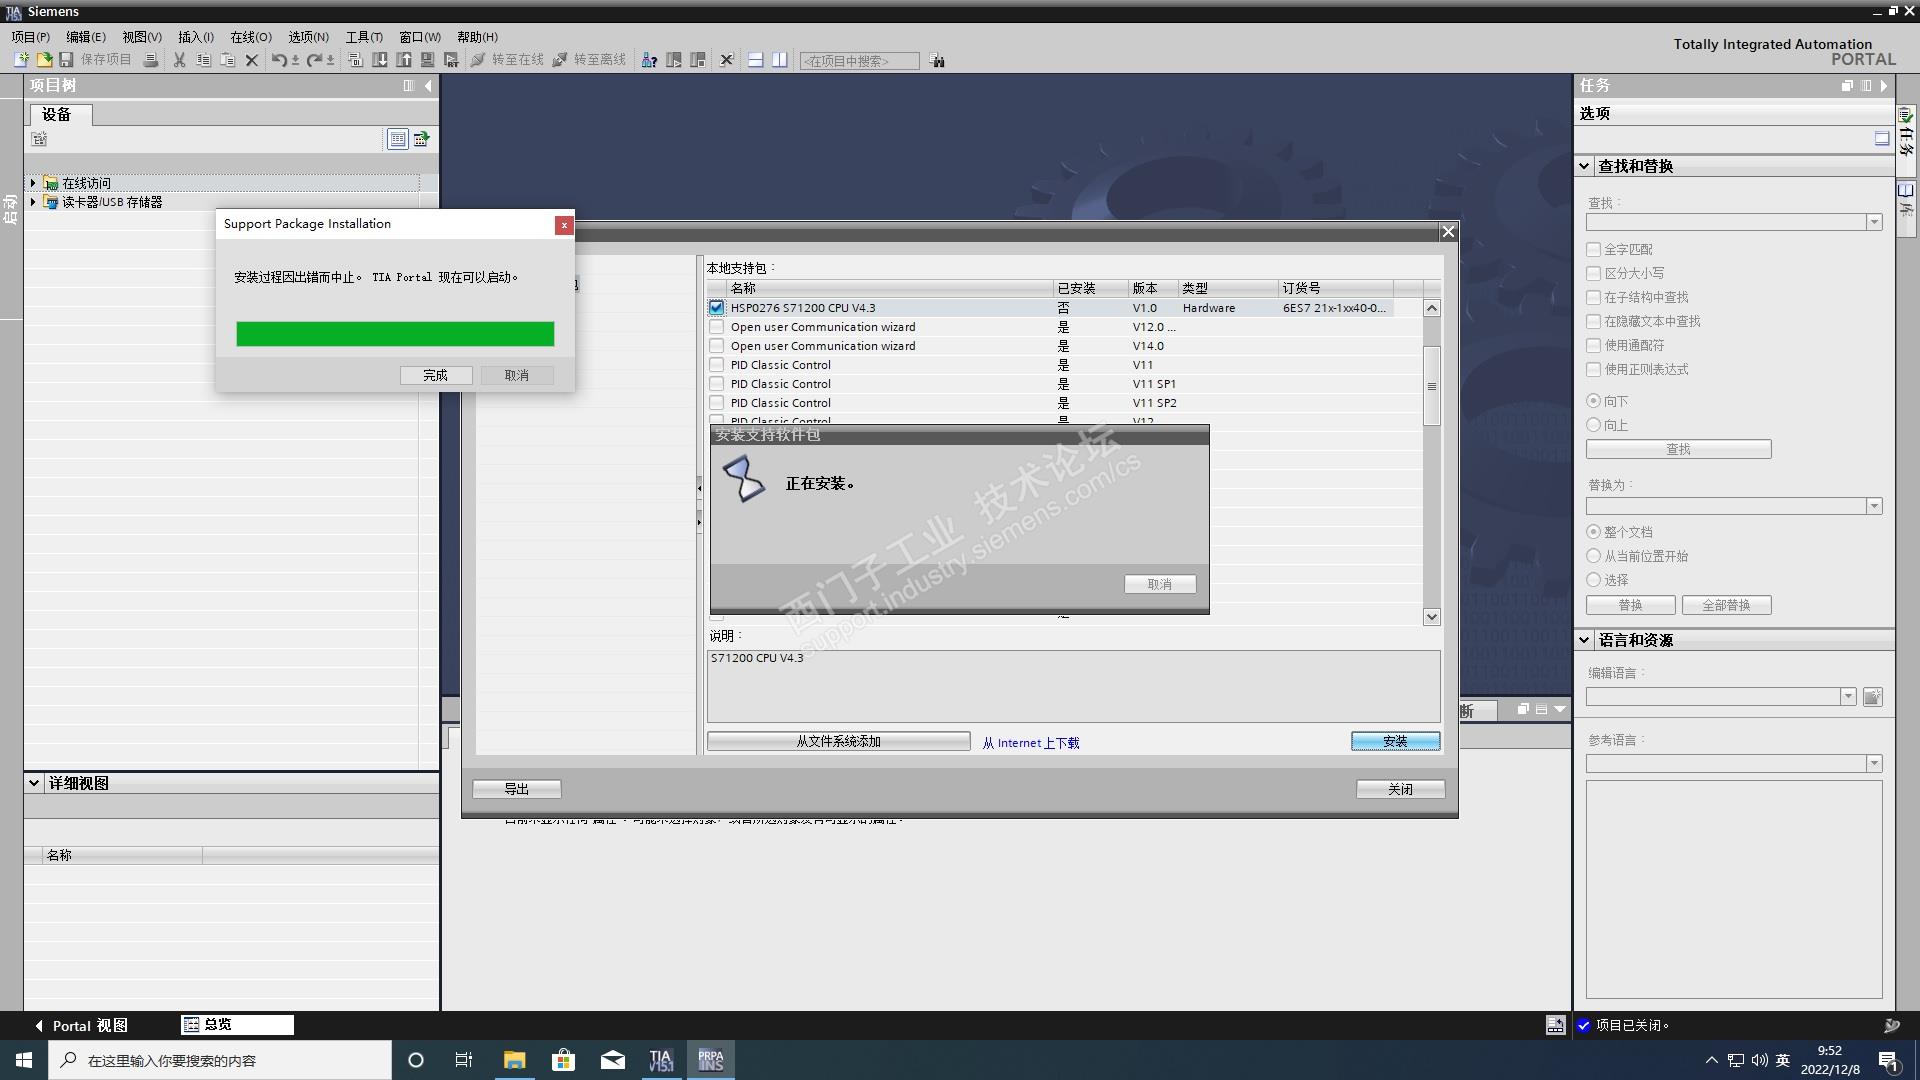
Task: Click the project search input field
Action: pyautogui.click(x=859, y=61)
